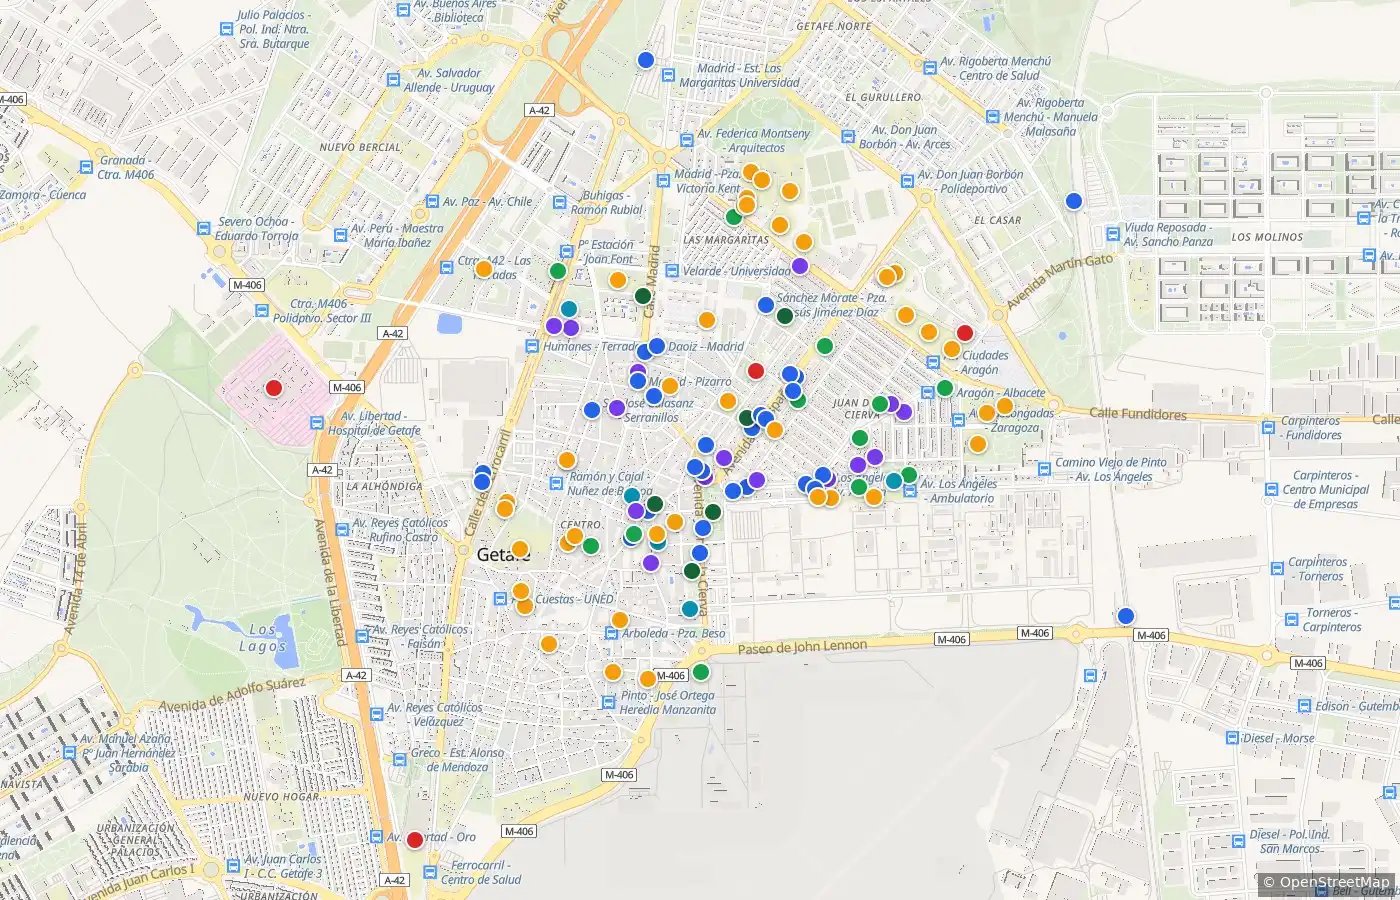Select the Los Lagos park label
The width and height of the screenshot is (1400, 900).
coord(262,638)
